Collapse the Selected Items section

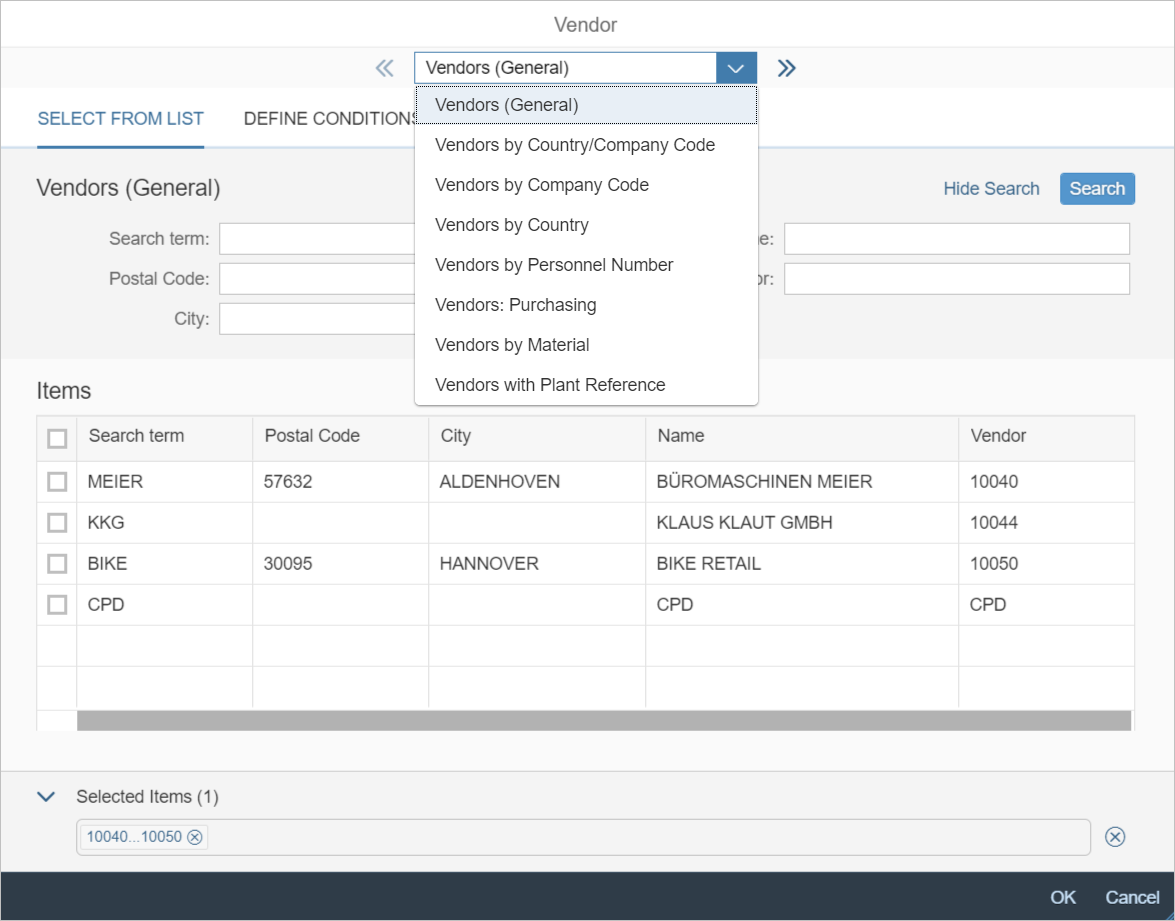pyautogui.click(x=45, y=797)
